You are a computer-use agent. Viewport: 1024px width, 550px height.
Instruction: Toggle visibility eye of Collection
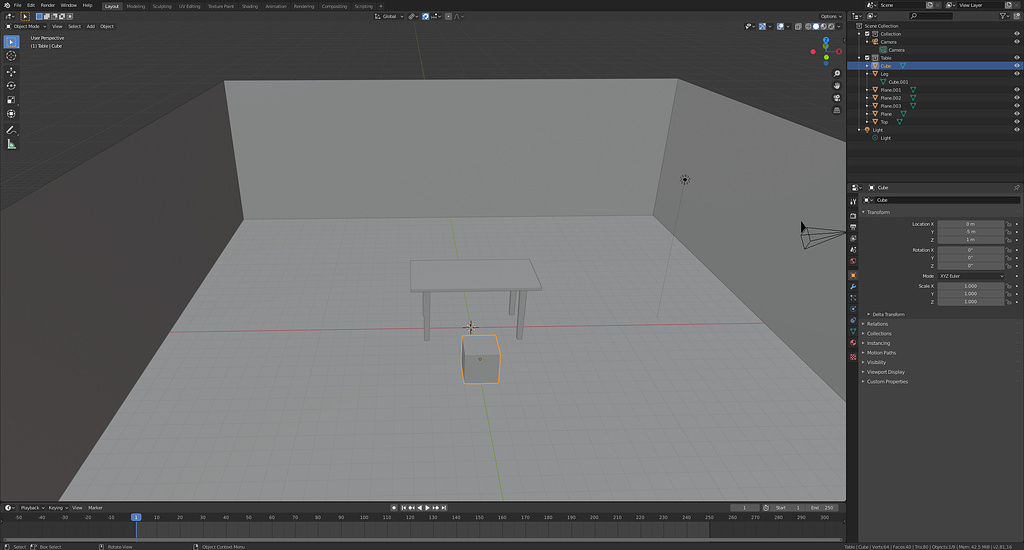pyautogui.click(x=1016, y=34)
